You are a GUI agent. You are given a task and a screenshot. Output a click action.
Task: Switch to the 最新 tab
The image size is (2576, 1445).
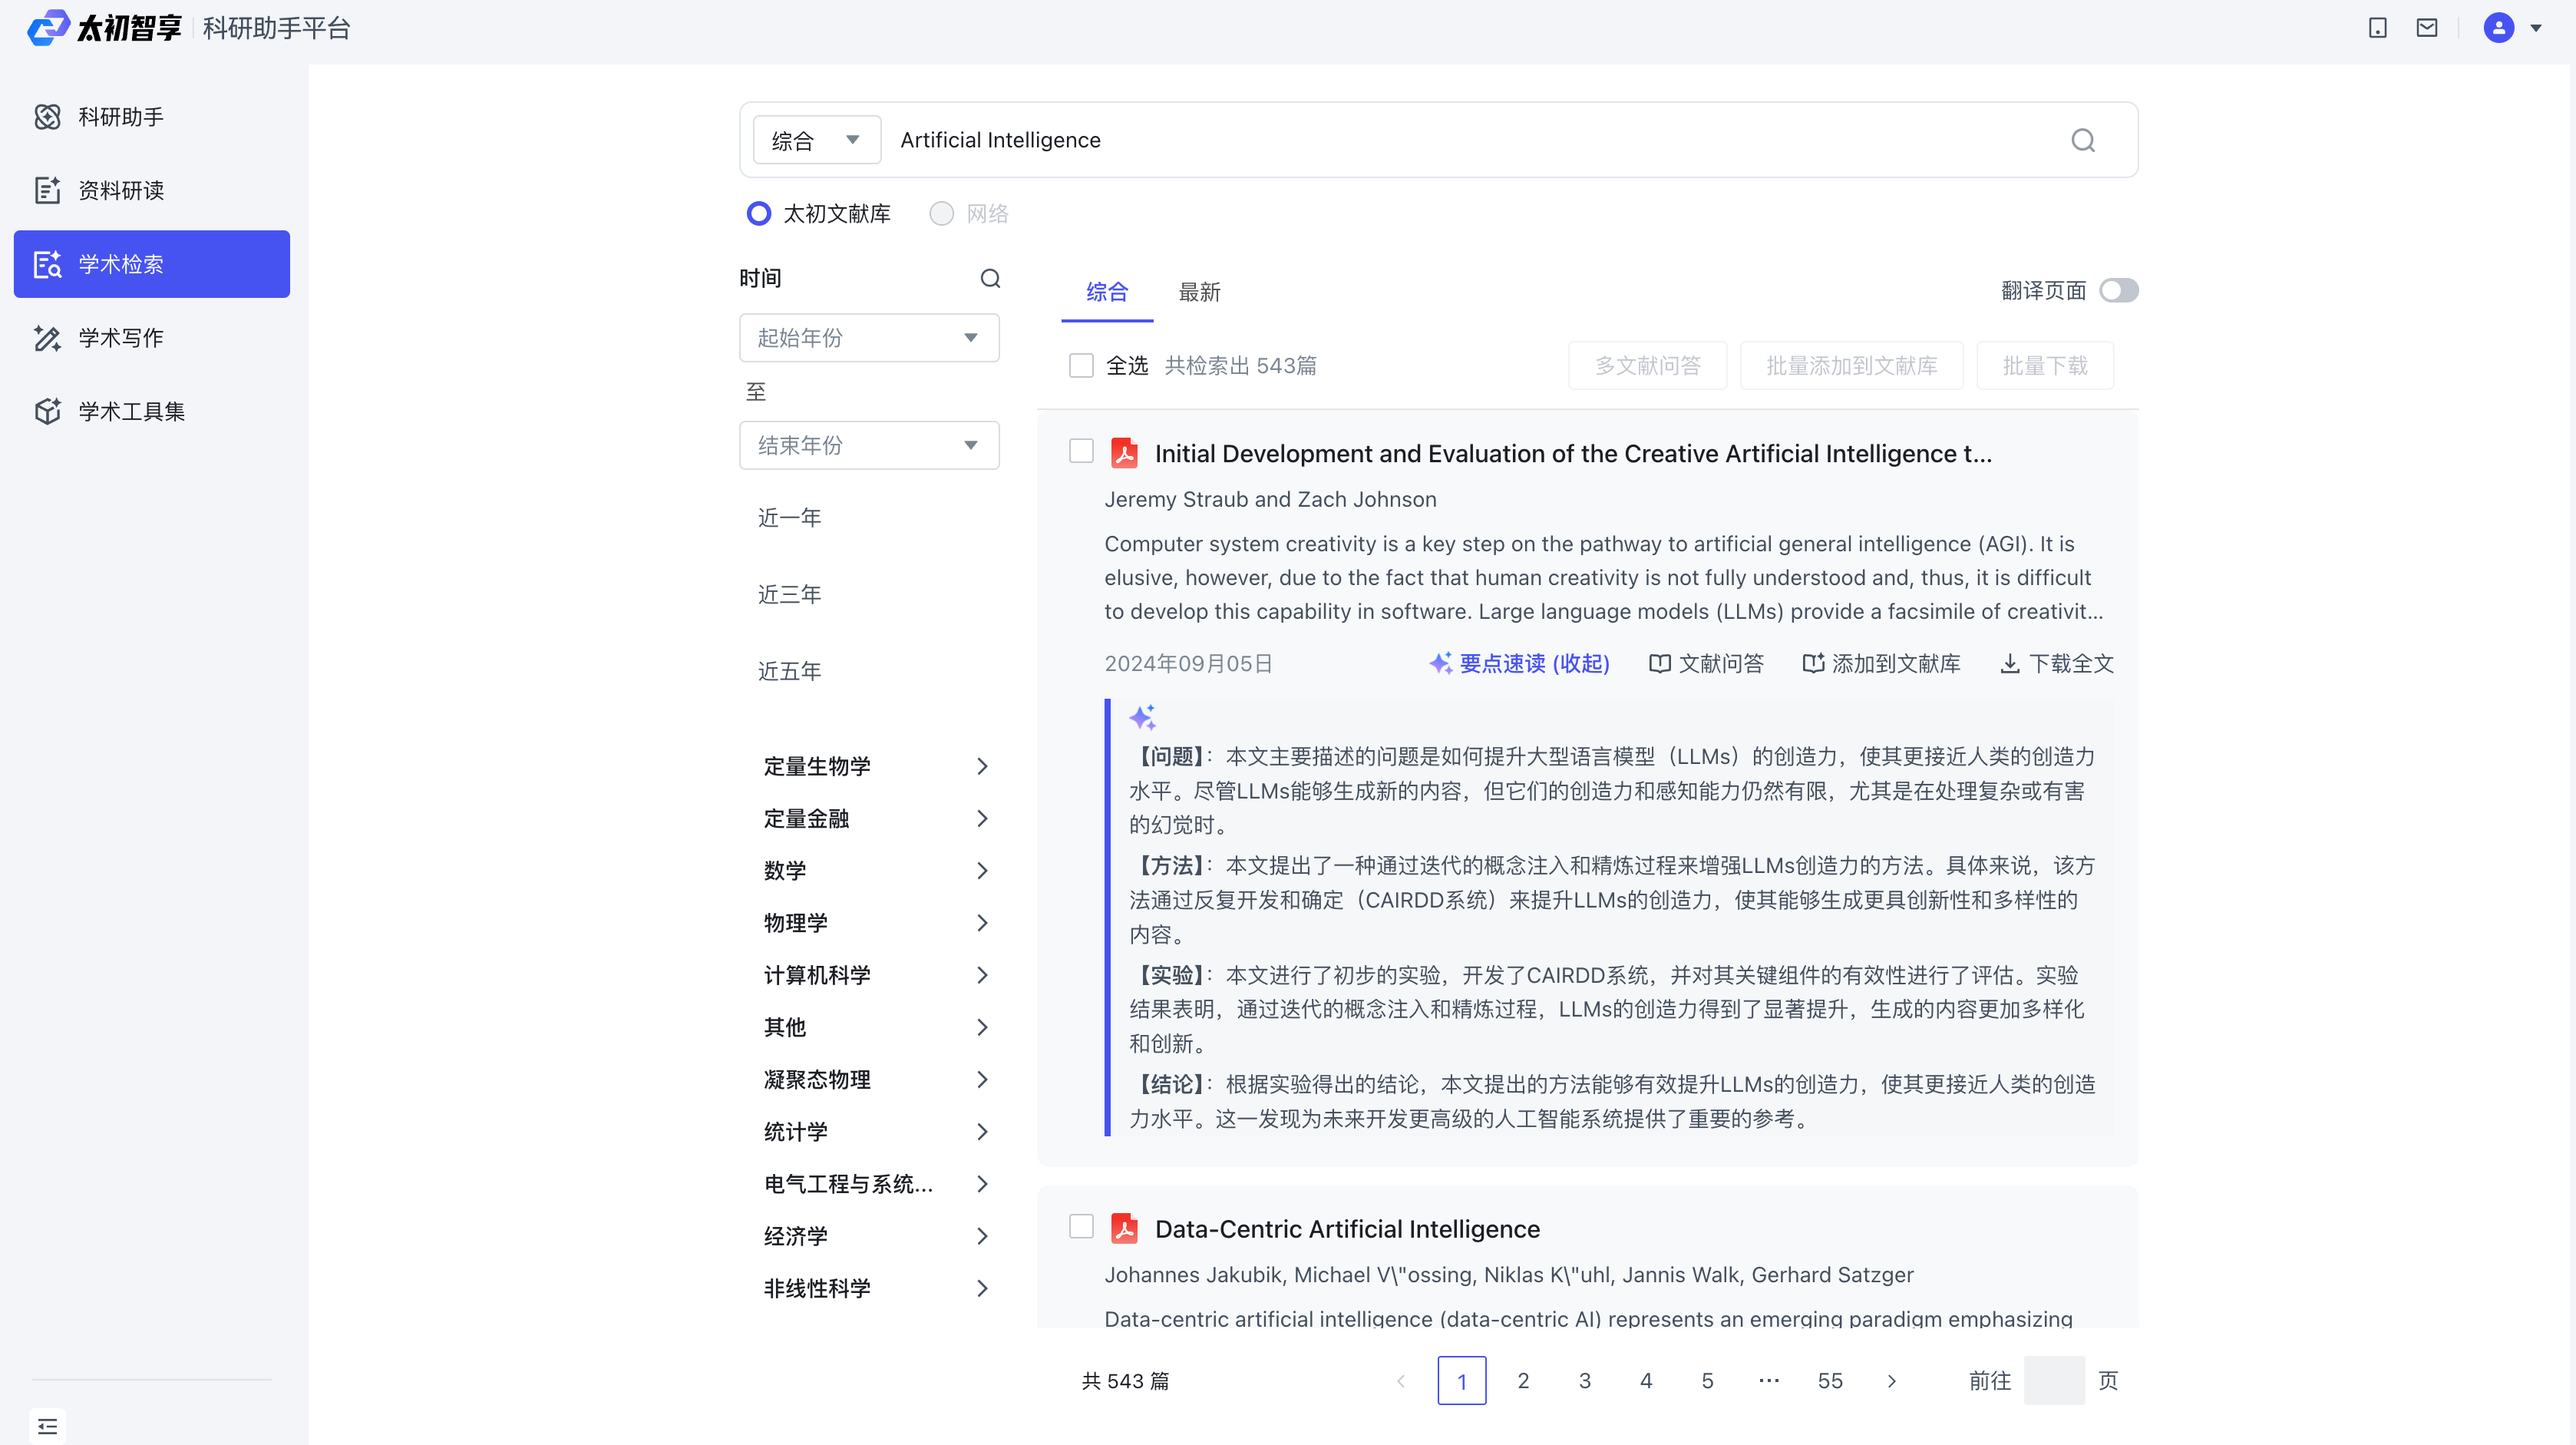pyautogui.click(x=1198, y=292)
